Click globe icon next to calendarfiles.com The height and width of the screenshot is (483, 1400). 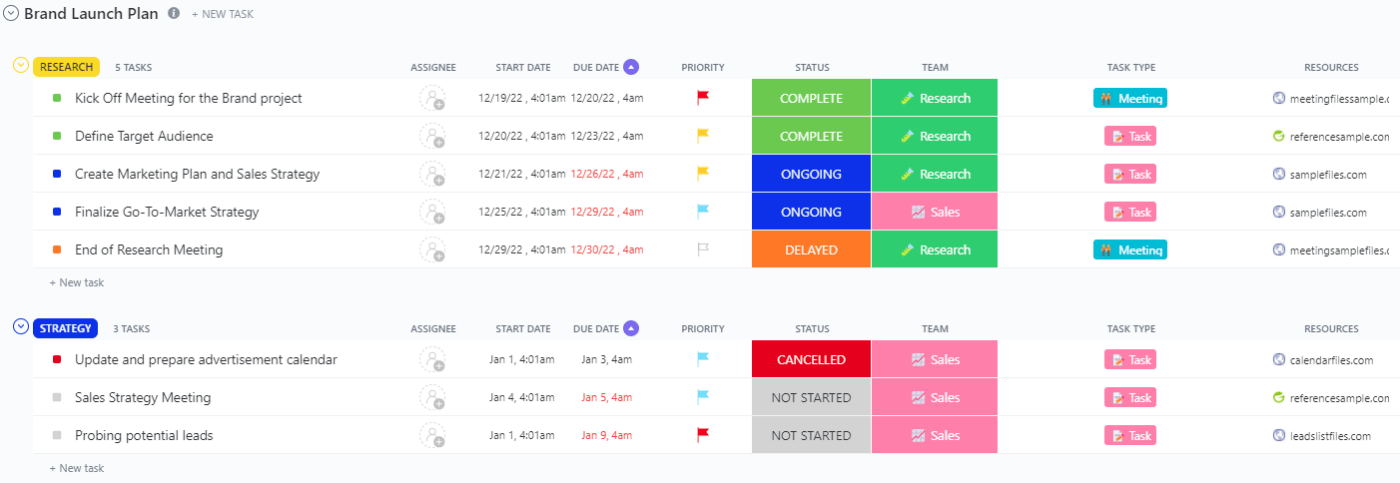pyautogui.click(x=1278, y=360)
